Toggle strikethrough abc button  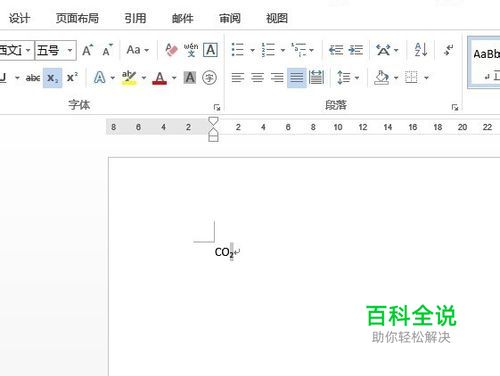(33, 78)
